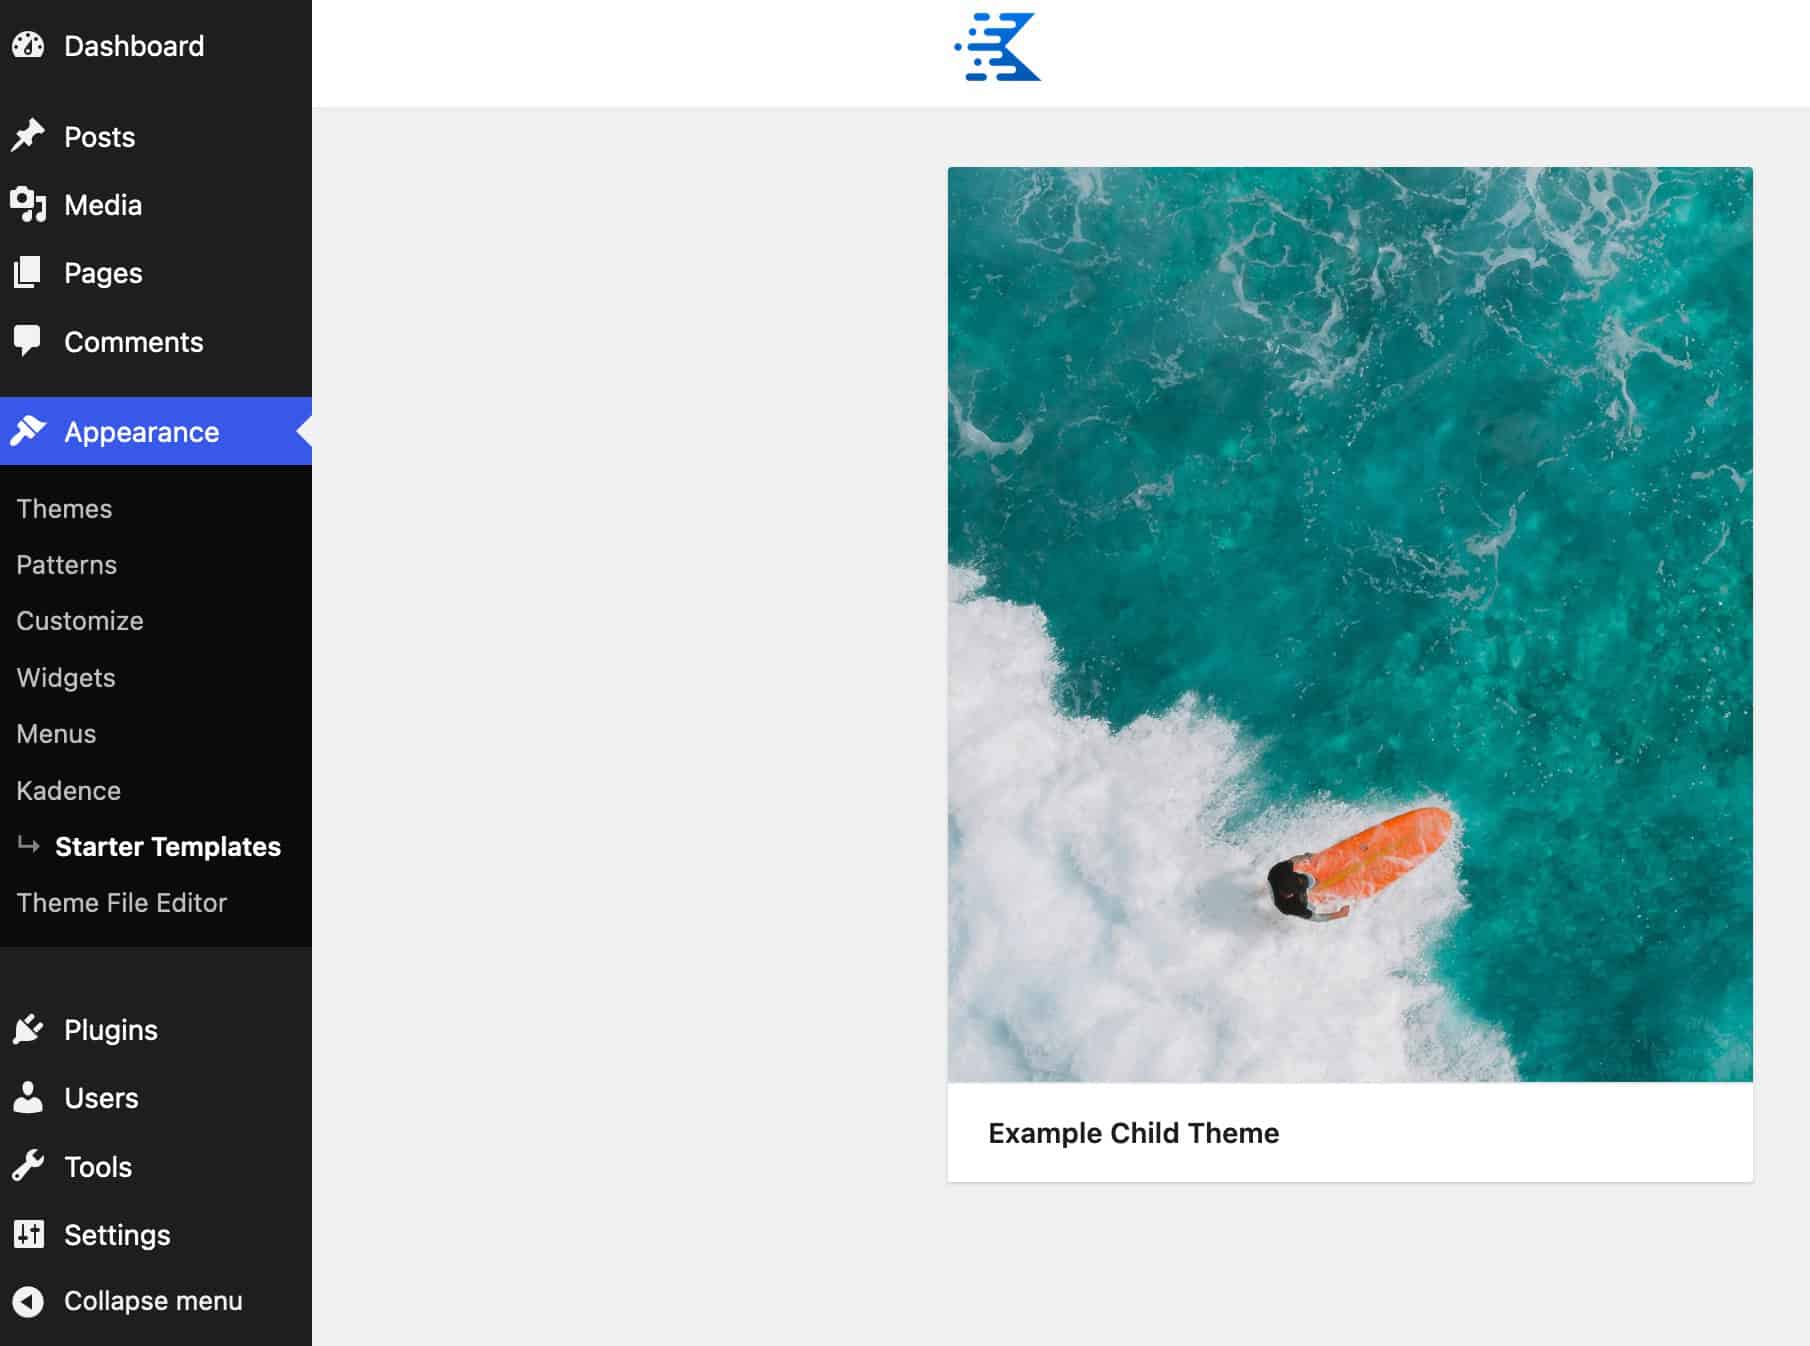Viewport: 1810px width, 1346px height.
Task: Select Widgets in Appearance submenu
Action: click(x=66, y=677)
